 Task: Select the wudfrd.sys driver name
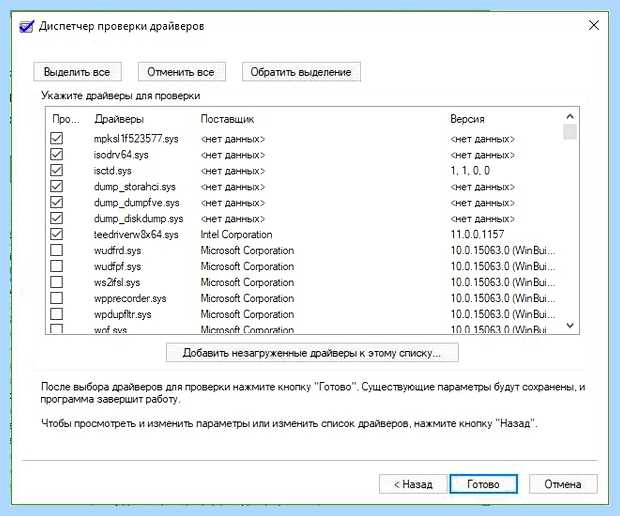[117, 251]
